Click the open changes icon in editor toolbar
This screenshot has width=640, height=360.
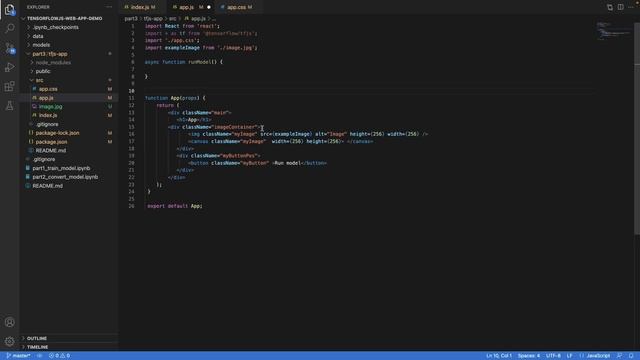pyautogui.click(x=609, y=7)
